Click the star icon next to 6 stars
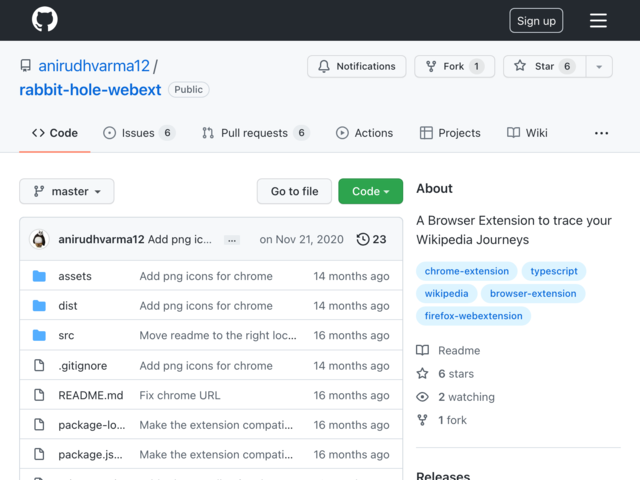This screenshot has height=480, width=640. coord(422,373)
